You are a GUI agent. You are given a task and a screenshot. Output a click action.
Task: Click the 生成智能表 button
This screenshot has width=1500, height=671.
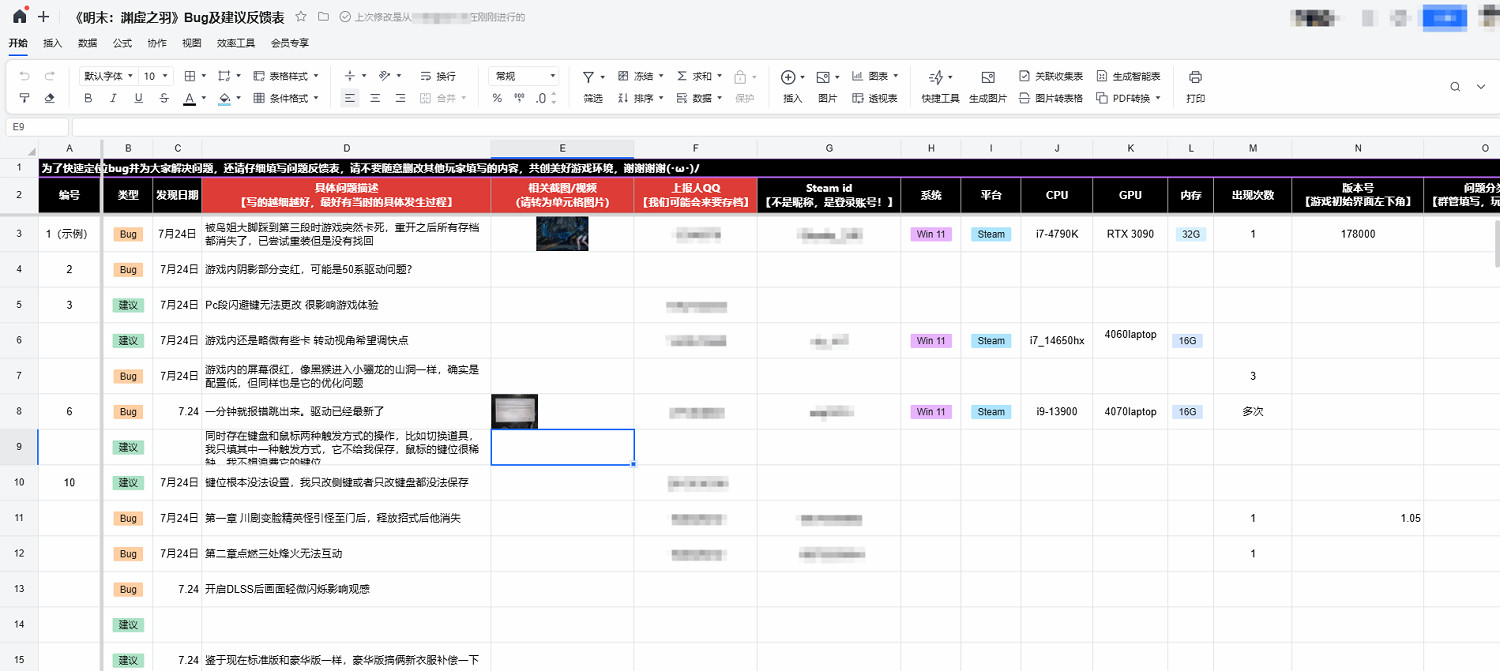point(1129,76)
